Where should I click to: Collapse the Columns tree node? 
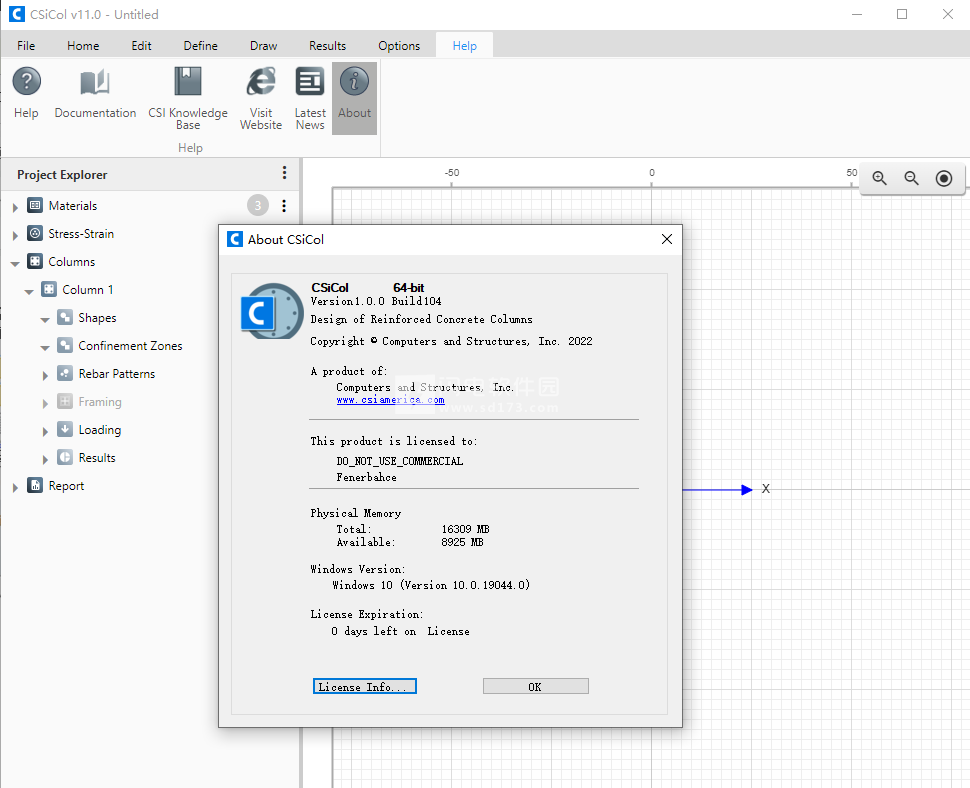pyautogui.click(x=15, y=263)
